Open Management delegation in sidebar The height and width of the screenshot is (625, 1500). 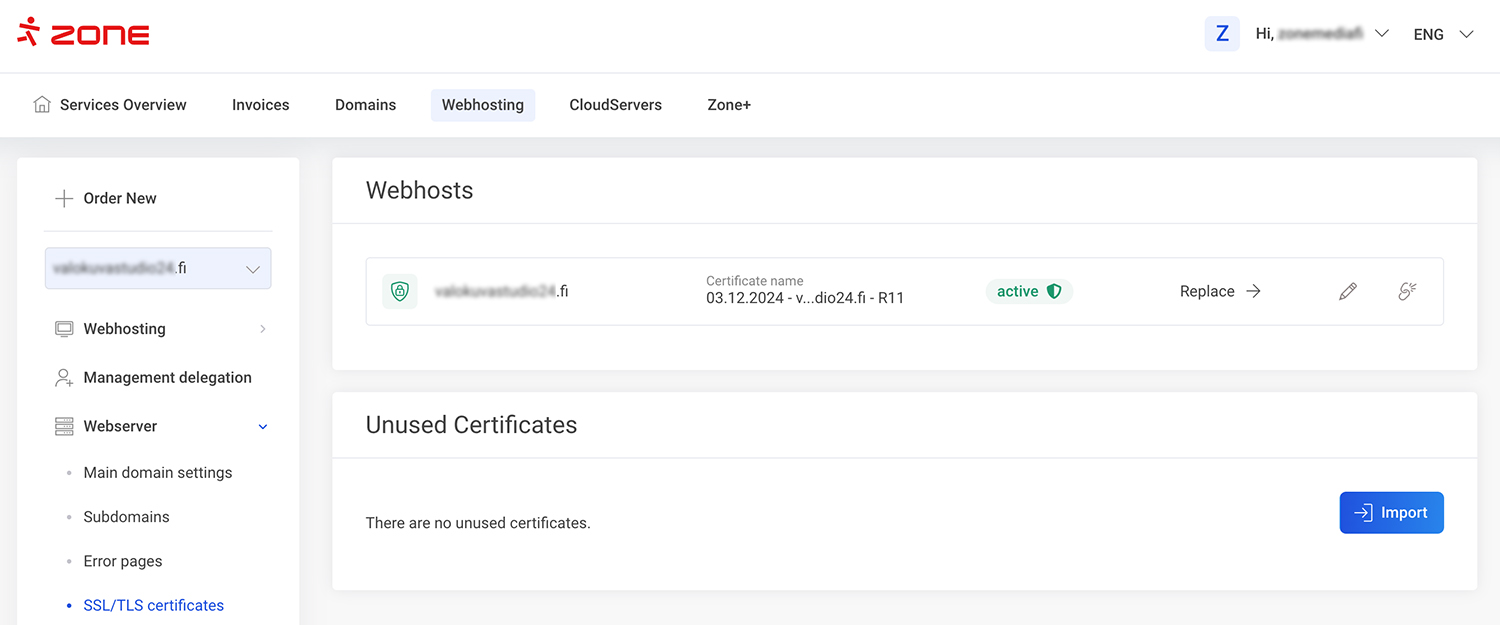tap(167, 378)
